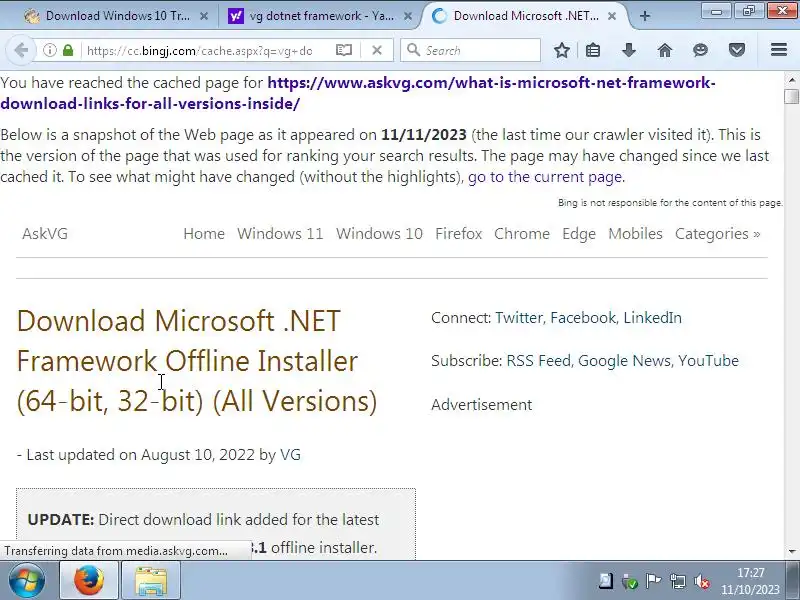Open Chrome navigation item
The image size is (800, 600).
pyautogui.click(x=522, y=234)
